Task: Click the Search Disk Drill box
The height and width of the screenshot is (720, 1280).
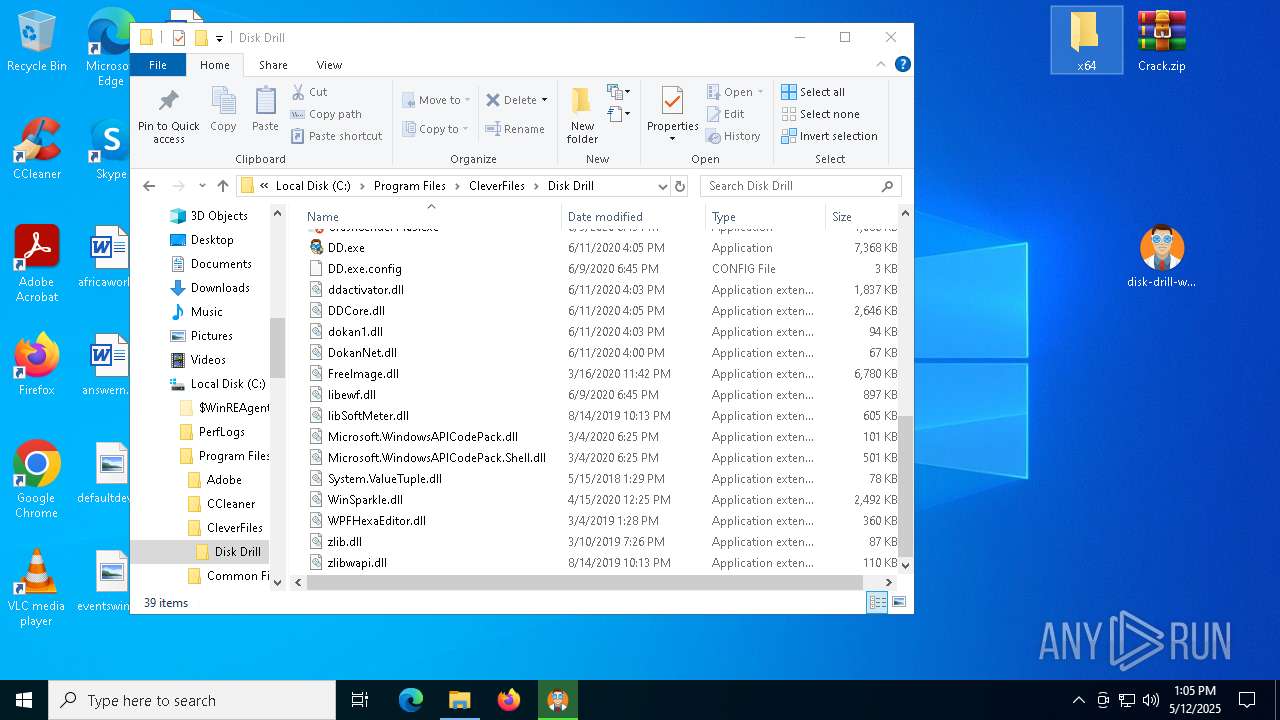Action: pyautogui.click(x=800, y=186)
